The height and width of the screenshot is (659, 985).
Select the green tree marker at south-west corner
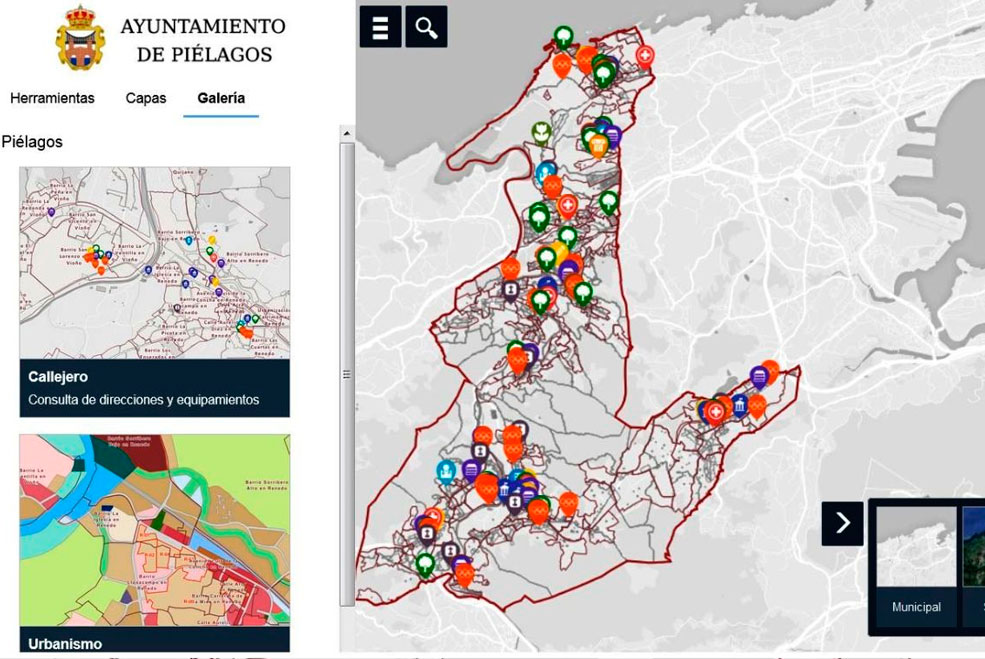tap(426, 564)
